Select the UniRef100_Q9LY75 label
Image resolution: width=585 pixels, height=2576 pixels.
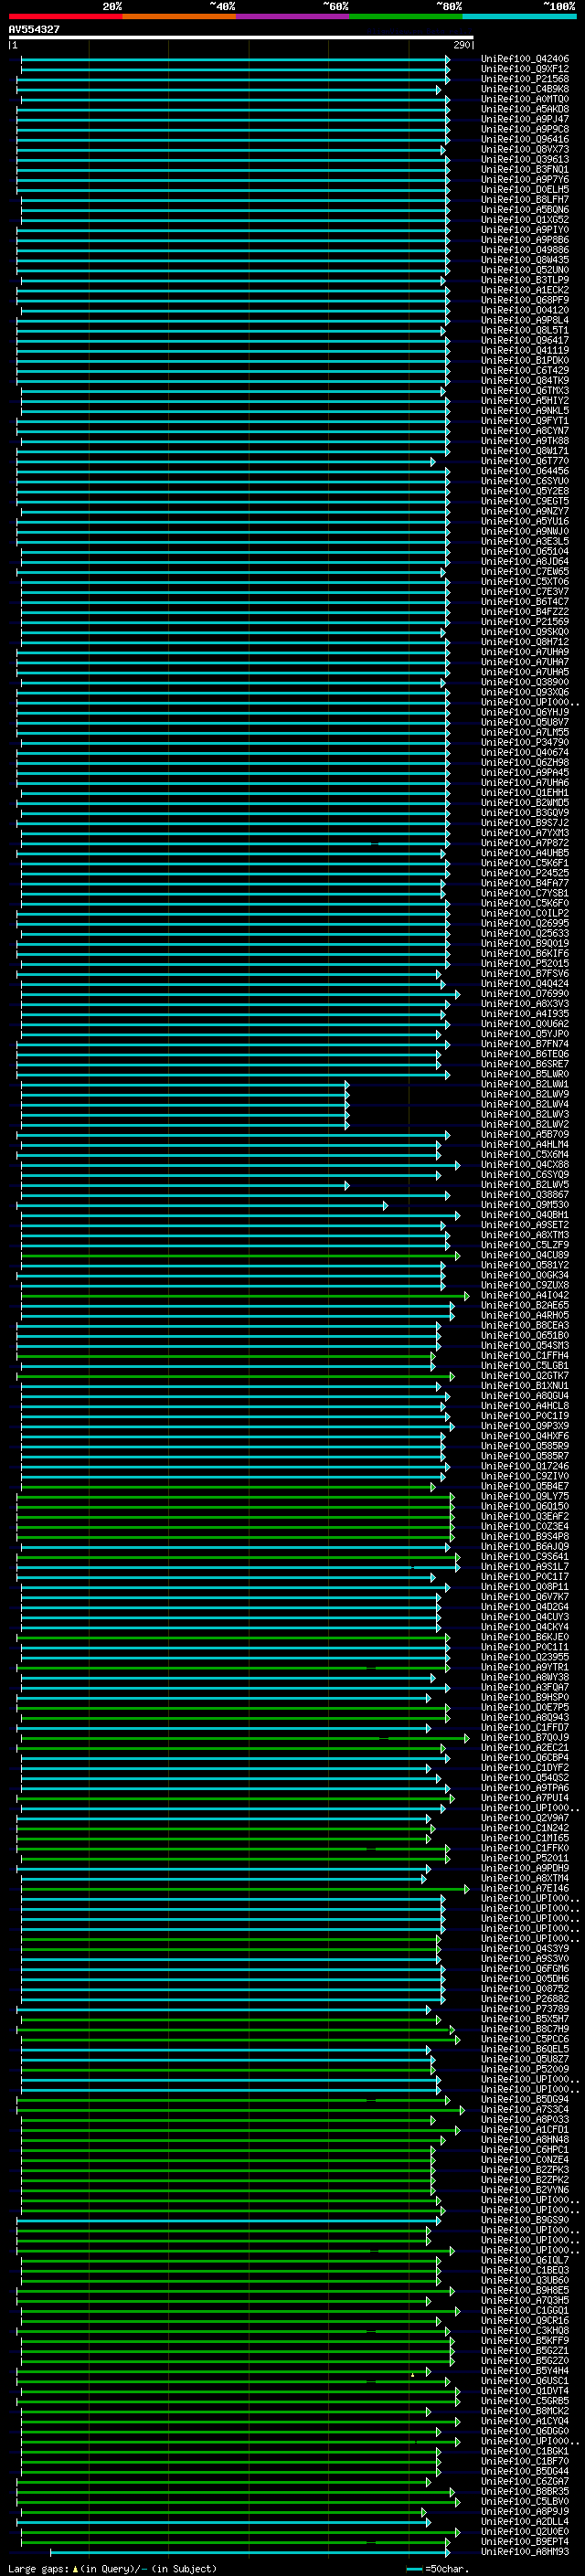(525, 1496)
